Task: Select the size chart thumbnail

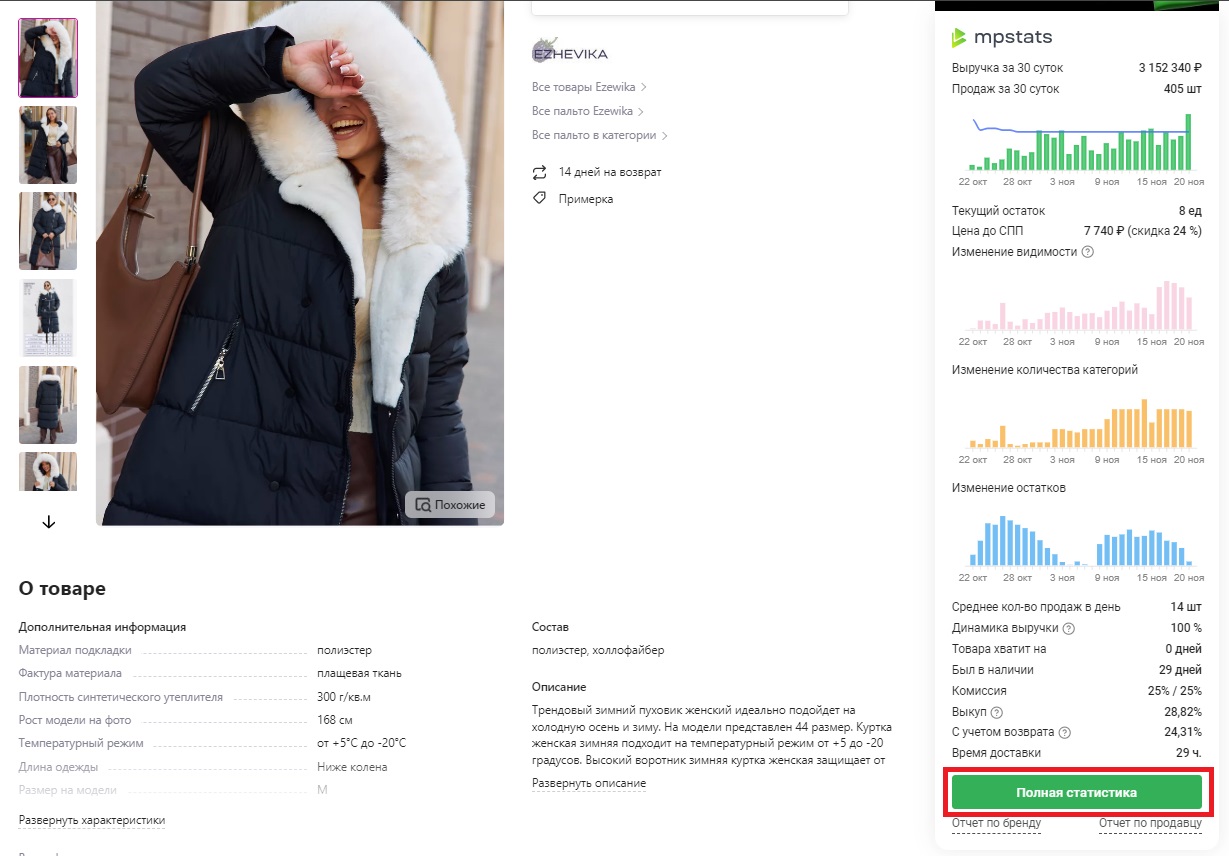Action: (x=48, y=318)
